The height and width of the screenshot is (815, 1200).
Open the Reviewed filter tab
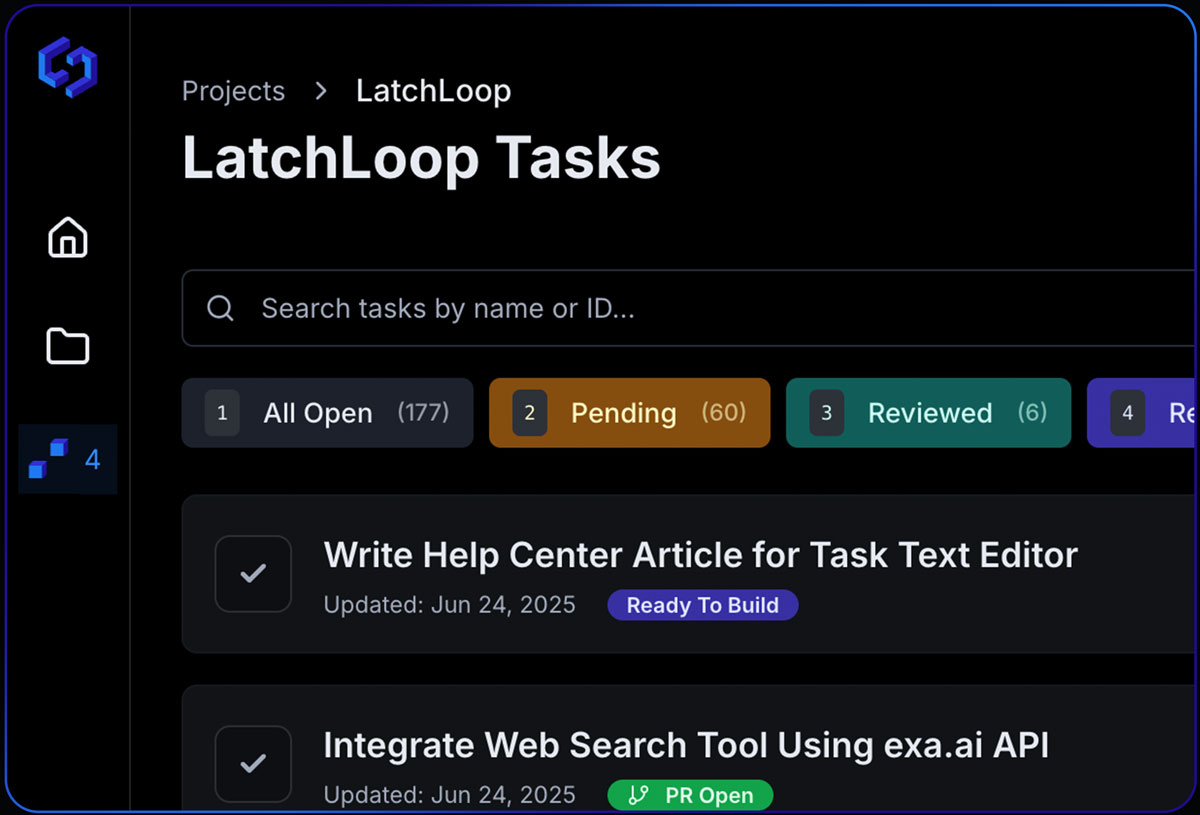pyautogui.click(x=928, y=412)
